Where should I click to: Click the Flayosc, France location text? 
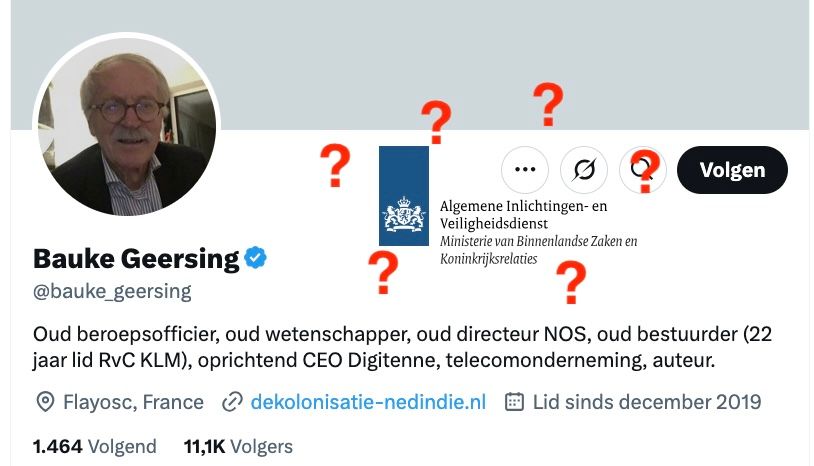pos(133,402)
